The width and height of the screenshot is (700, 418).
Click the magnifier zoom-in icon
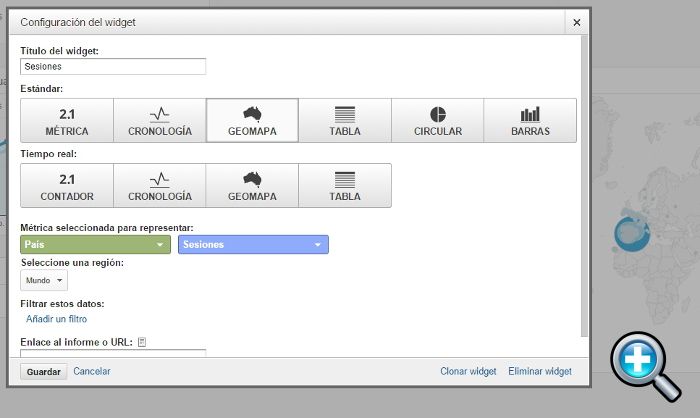point(646,366)
